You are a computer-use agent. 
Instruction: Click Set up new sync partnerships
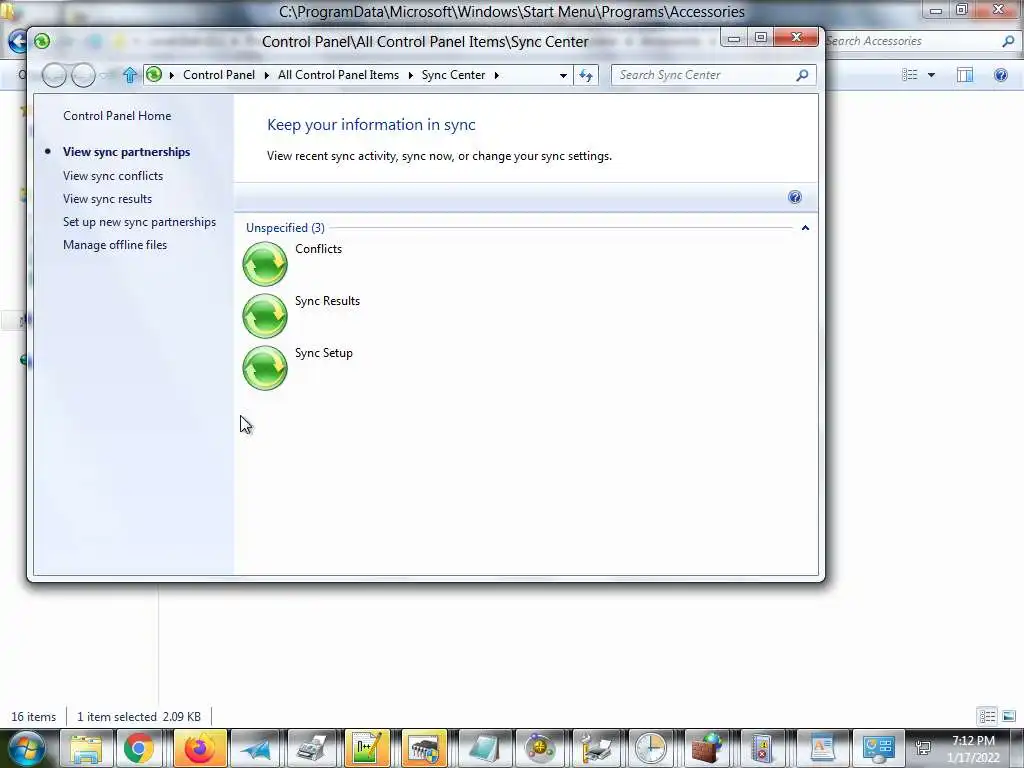pos(140,222)
